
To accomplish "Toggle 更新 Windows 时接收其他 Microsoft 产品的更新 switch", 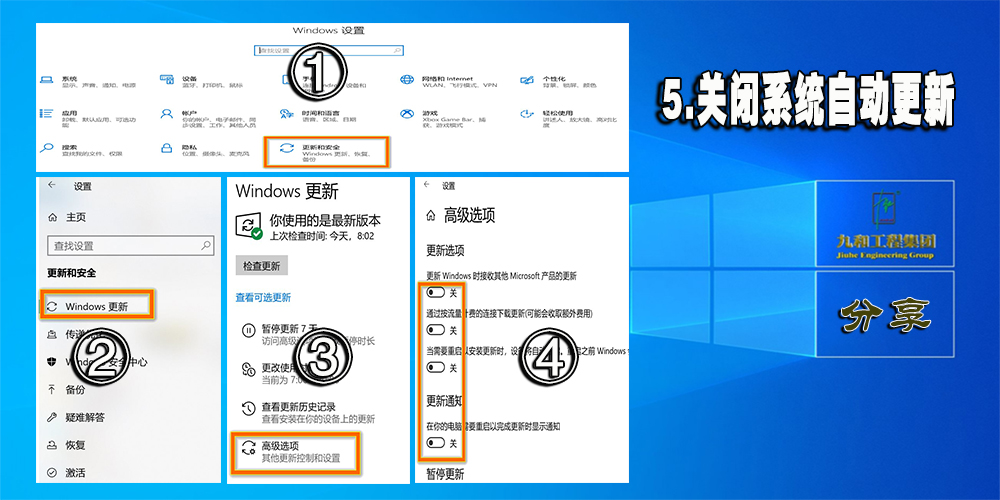I will [x=436, y=292].
